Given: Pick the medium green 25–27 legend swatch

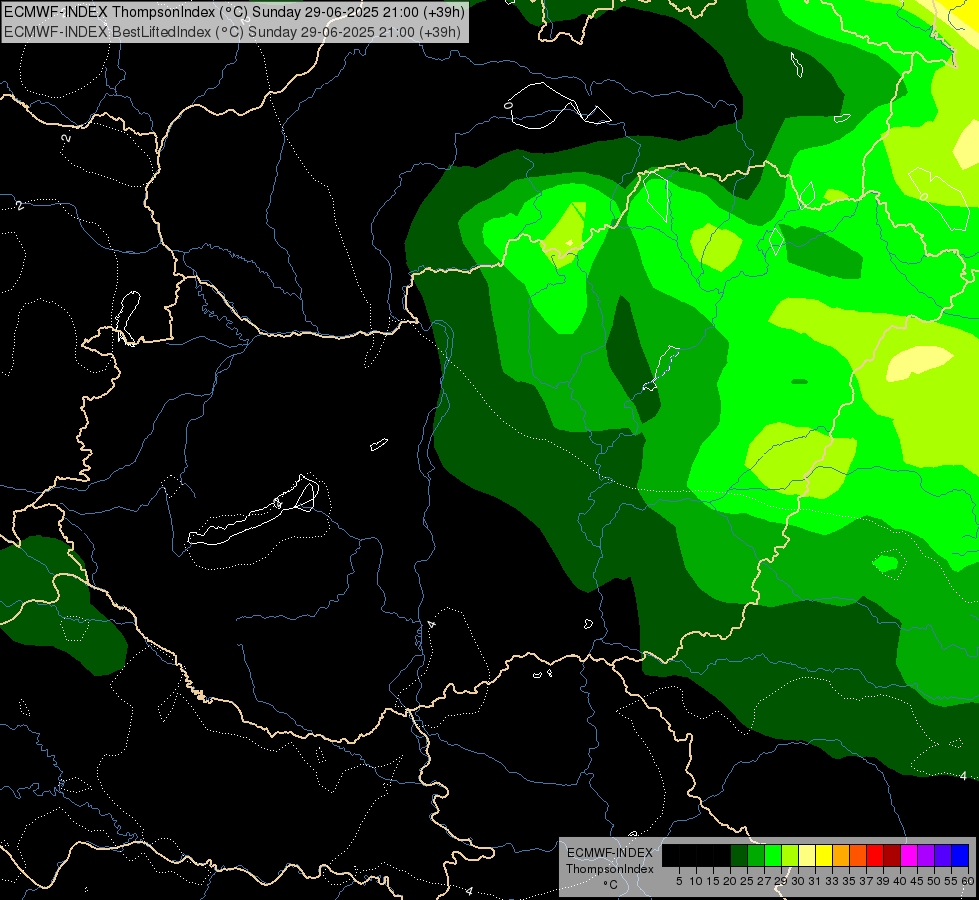Looking at the screenshot, I should tap(756, 855).
